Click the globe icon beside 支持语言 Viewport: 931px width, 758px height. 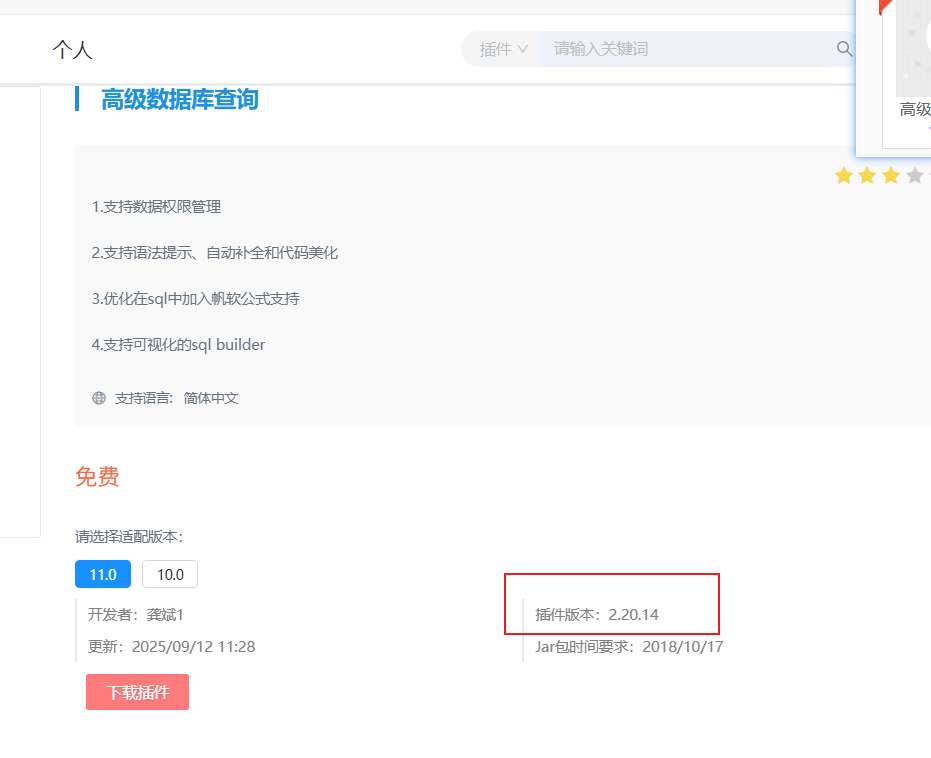click(x=99, y=398)
